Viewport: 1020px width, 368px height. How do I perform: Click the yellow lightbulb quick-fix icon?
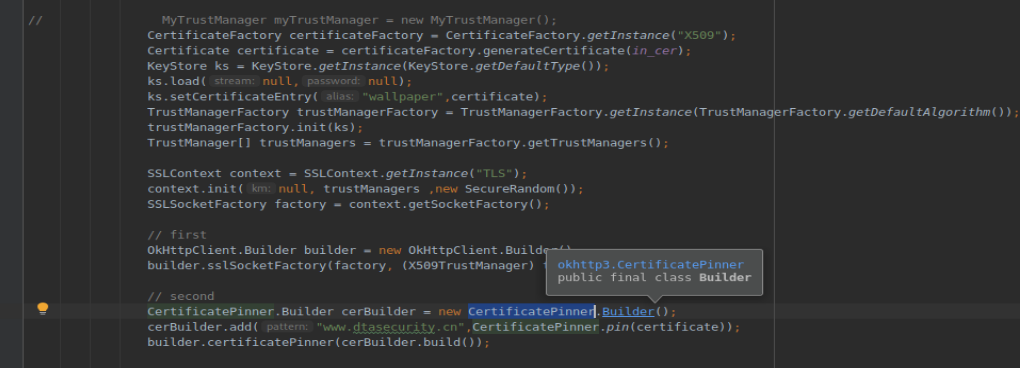pos(43,308)
